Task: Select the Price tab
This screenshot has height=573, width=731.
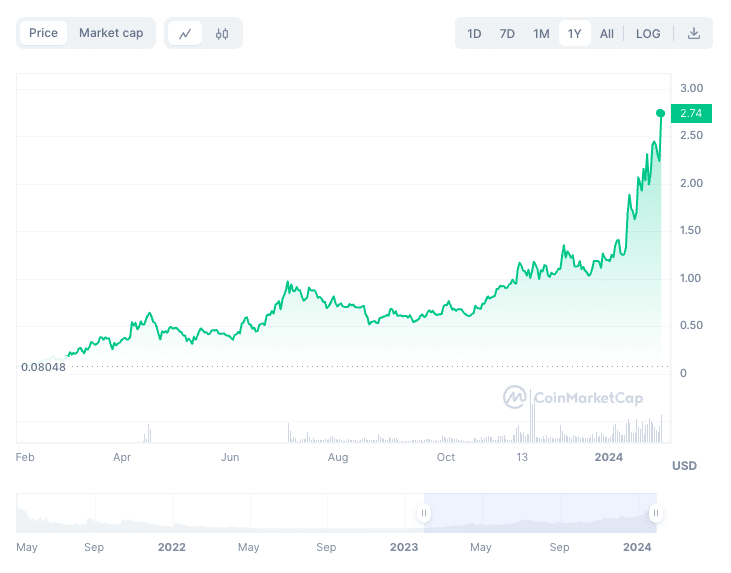Action: (43, 33)
